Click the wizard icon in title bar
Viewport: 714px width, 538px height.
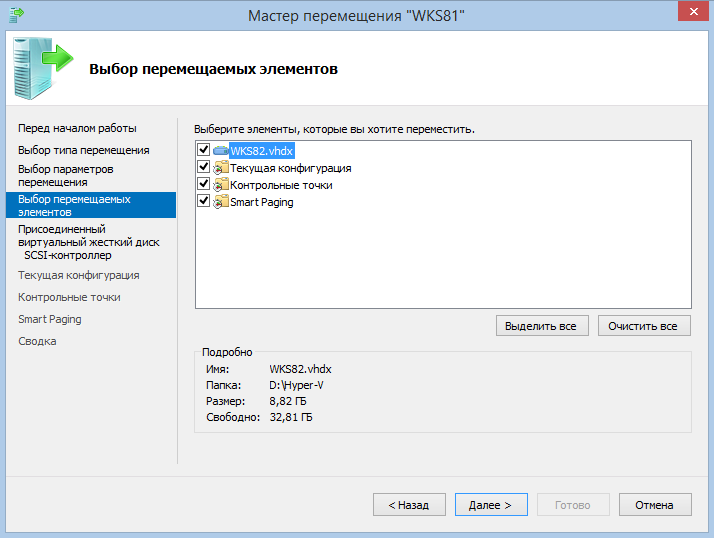click(15, 13)
